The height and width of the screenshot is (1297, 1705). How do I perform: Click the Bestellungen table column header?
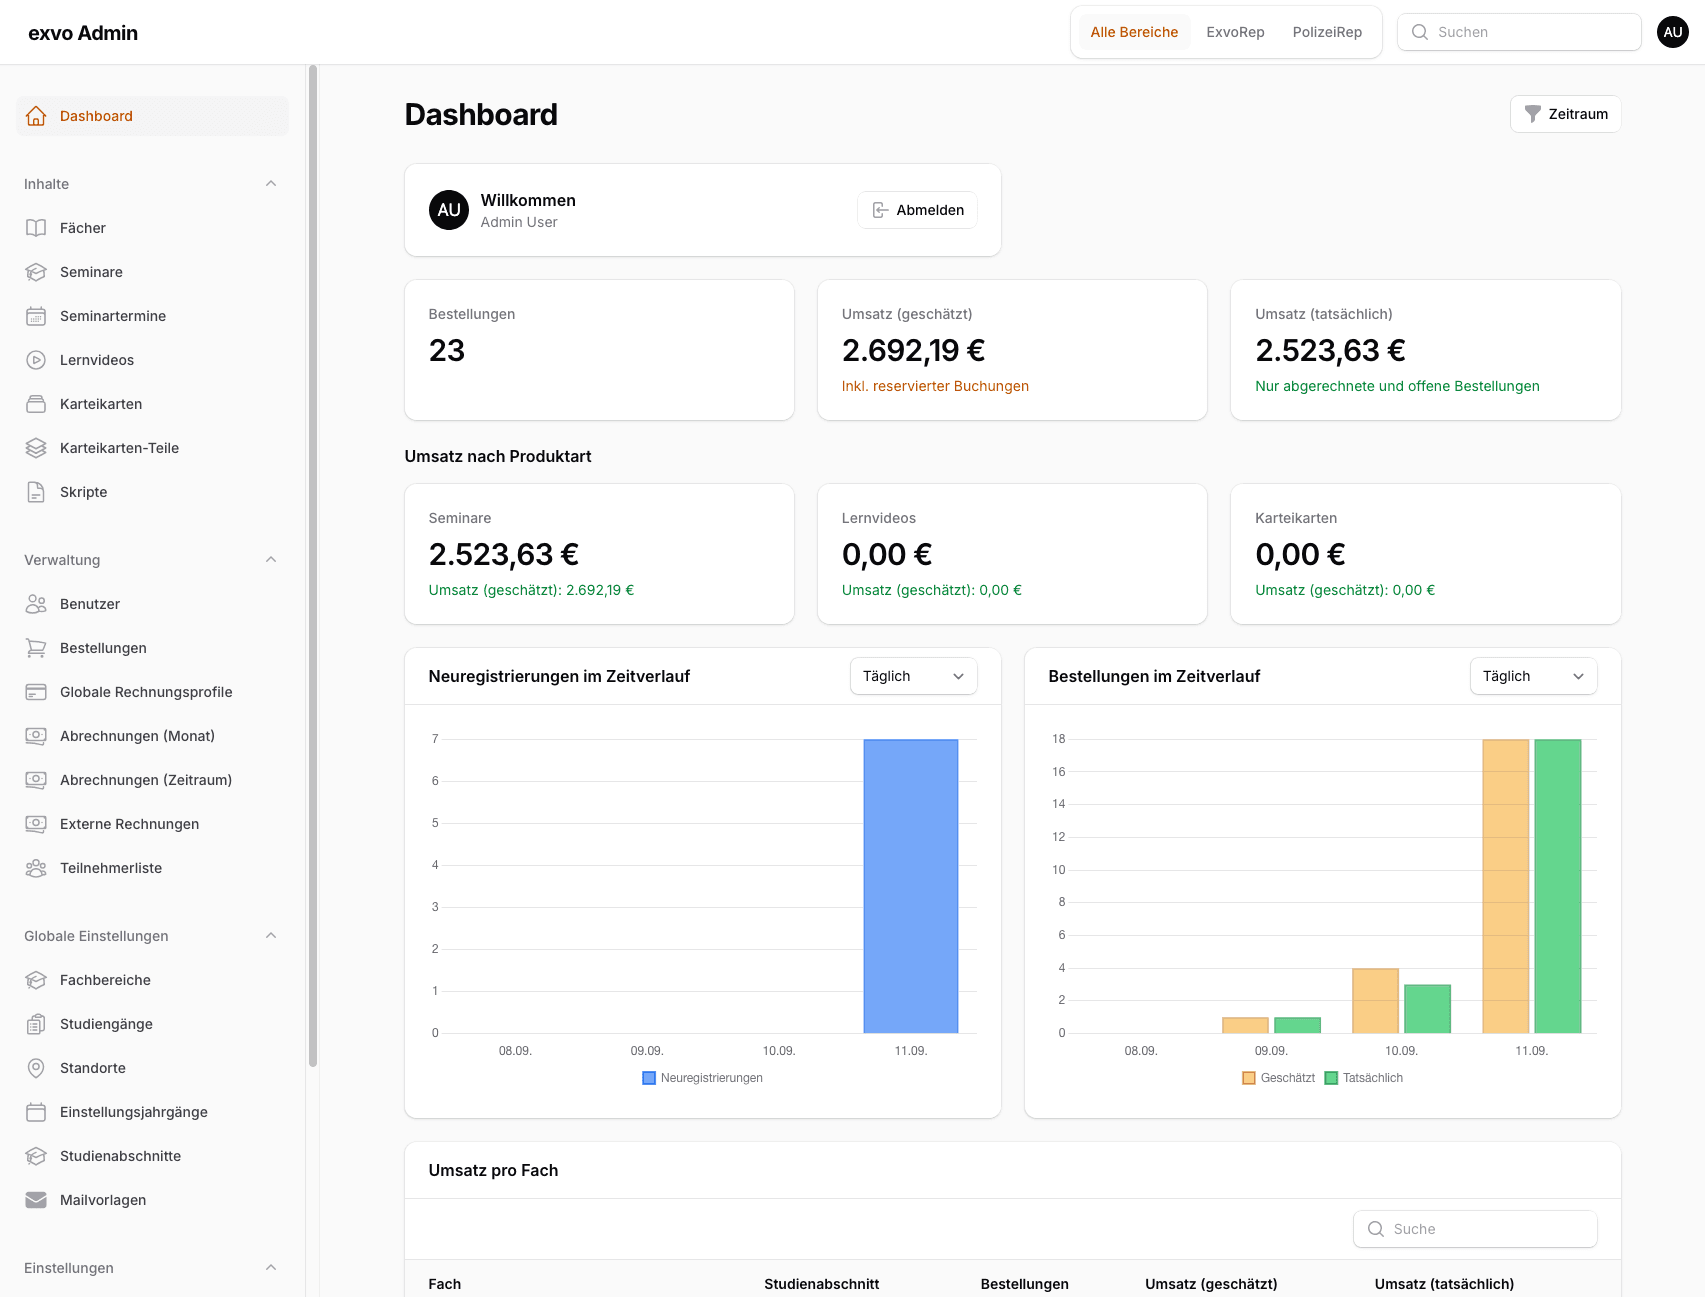tap(1024, 1284)
